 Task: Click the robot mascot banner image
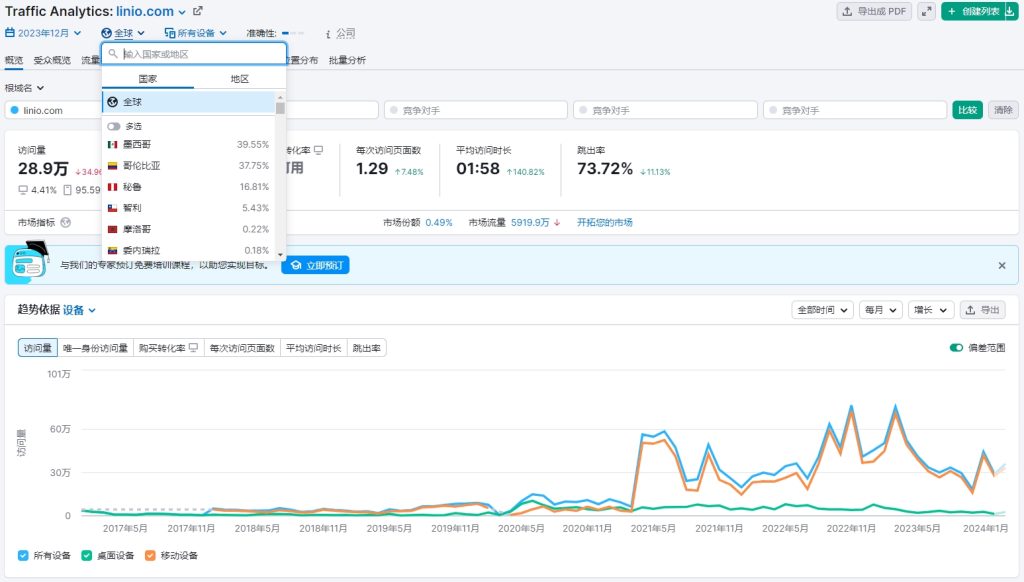[x=29, y=261]
